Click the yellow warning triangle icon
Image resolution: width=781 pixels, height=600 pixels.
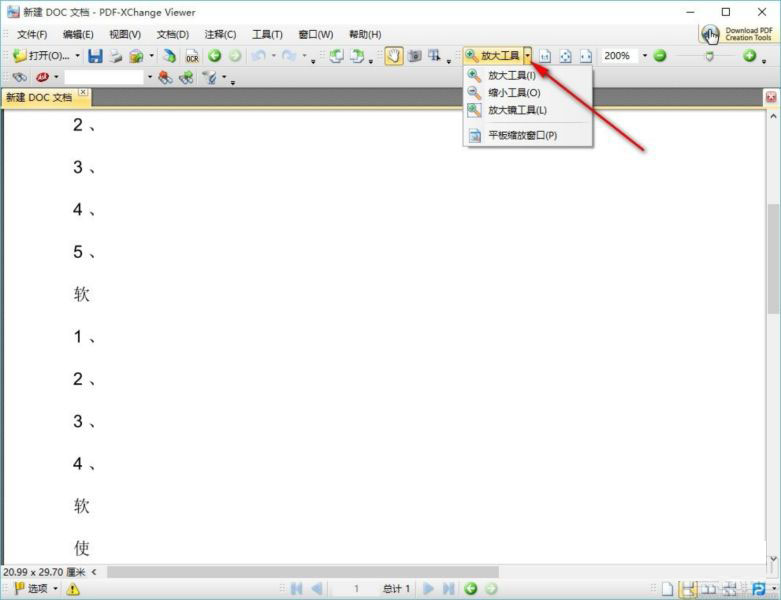click(73, 590)
